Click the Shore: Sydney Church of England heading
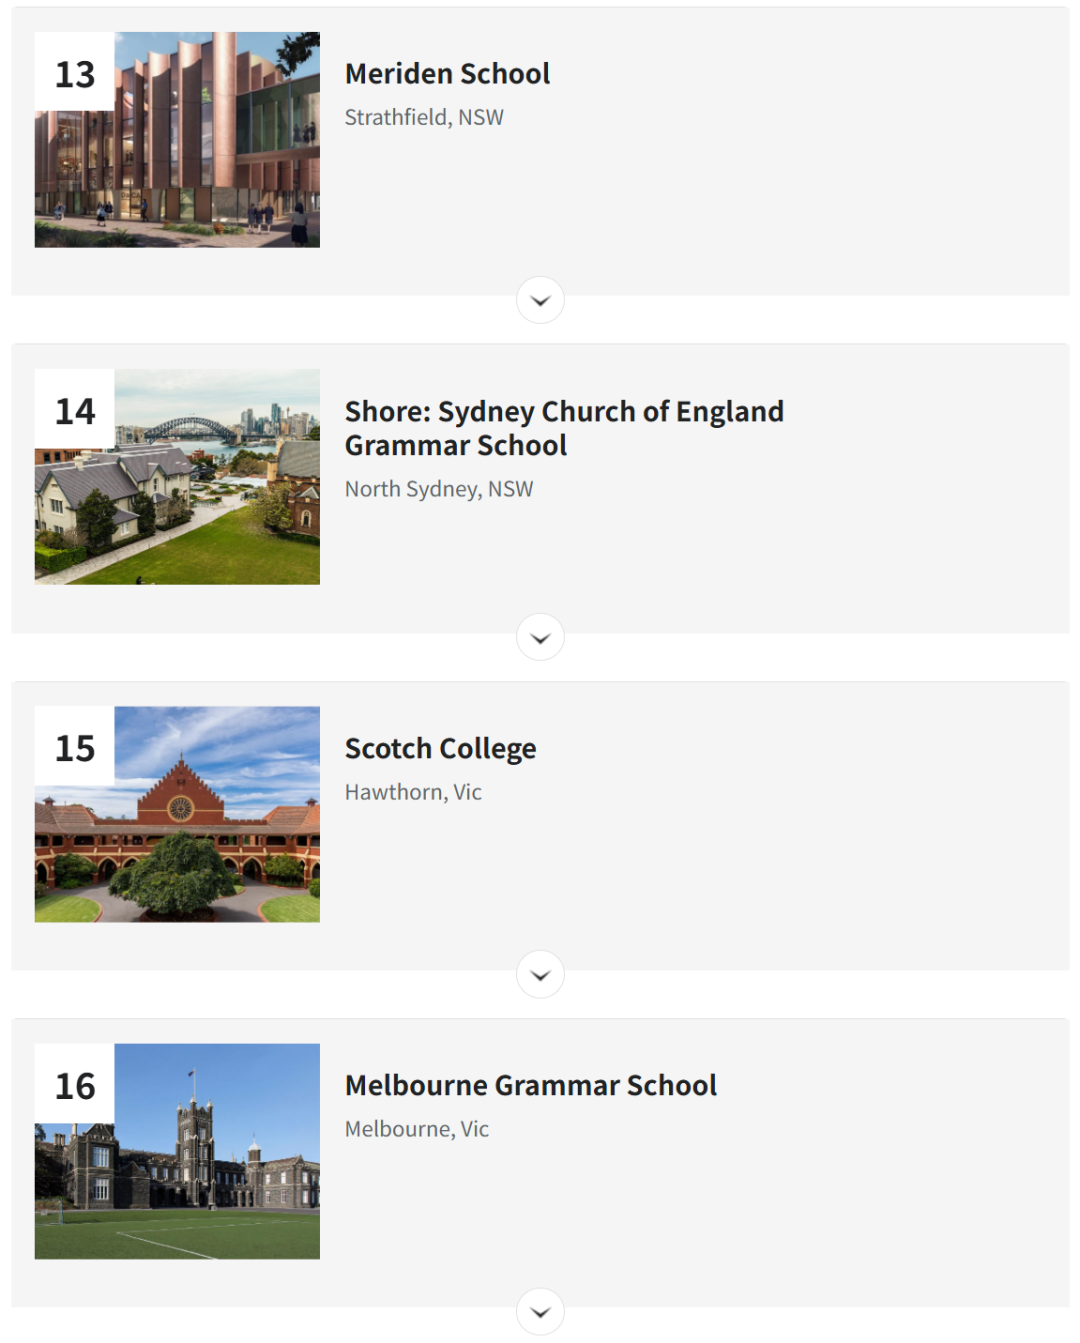Viewport: 1080px width, 1343px height. tap(564, 428)
